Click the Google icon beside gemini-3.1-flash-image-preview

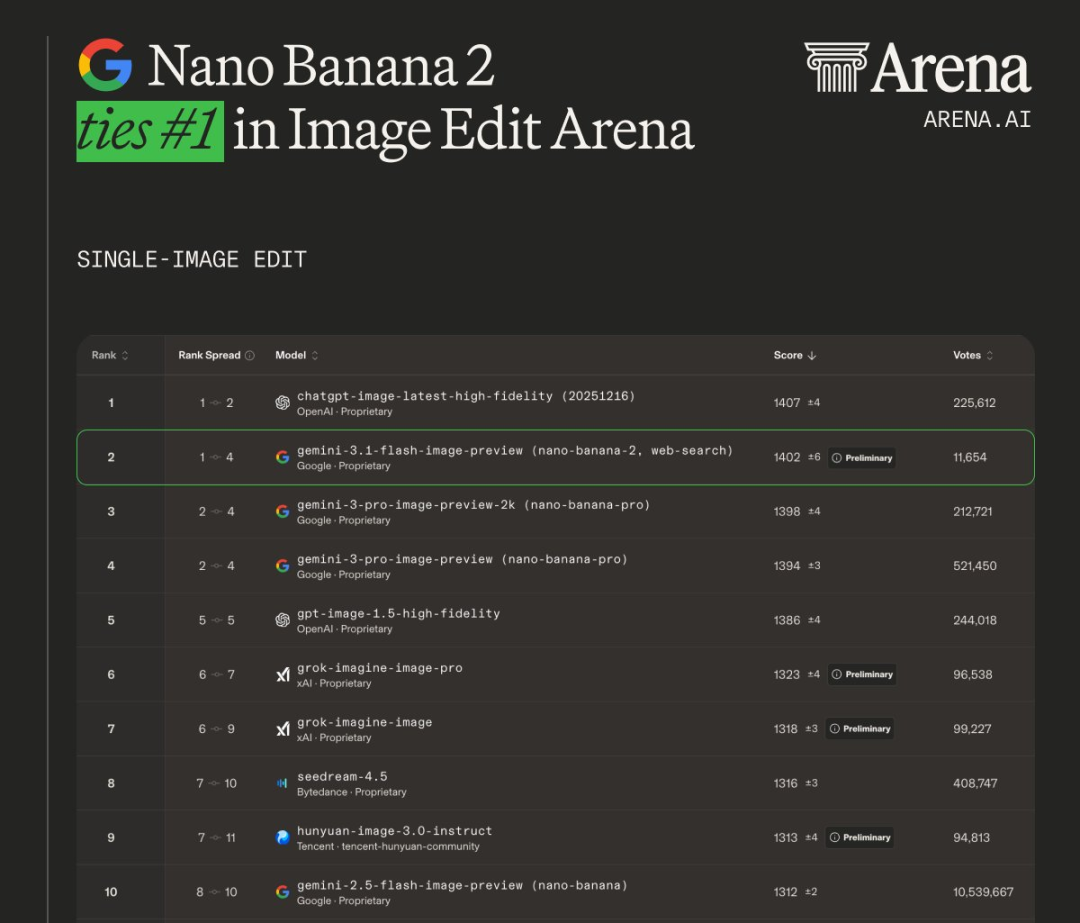click(x=283, y=457)
